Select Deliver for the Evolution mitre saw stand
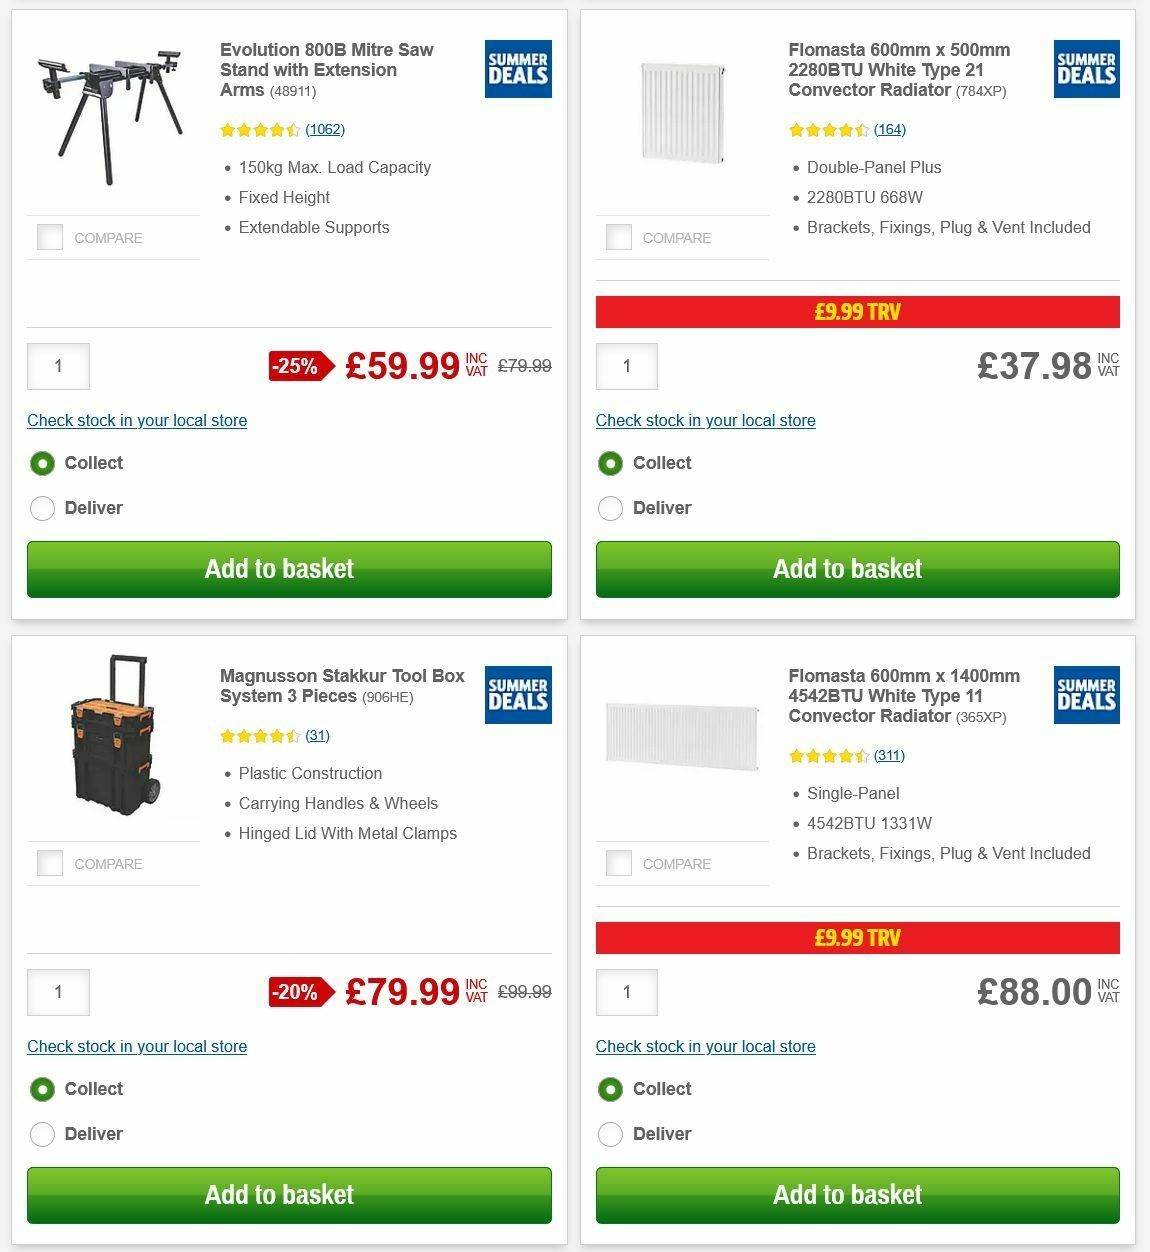 [x=42, y=508]
